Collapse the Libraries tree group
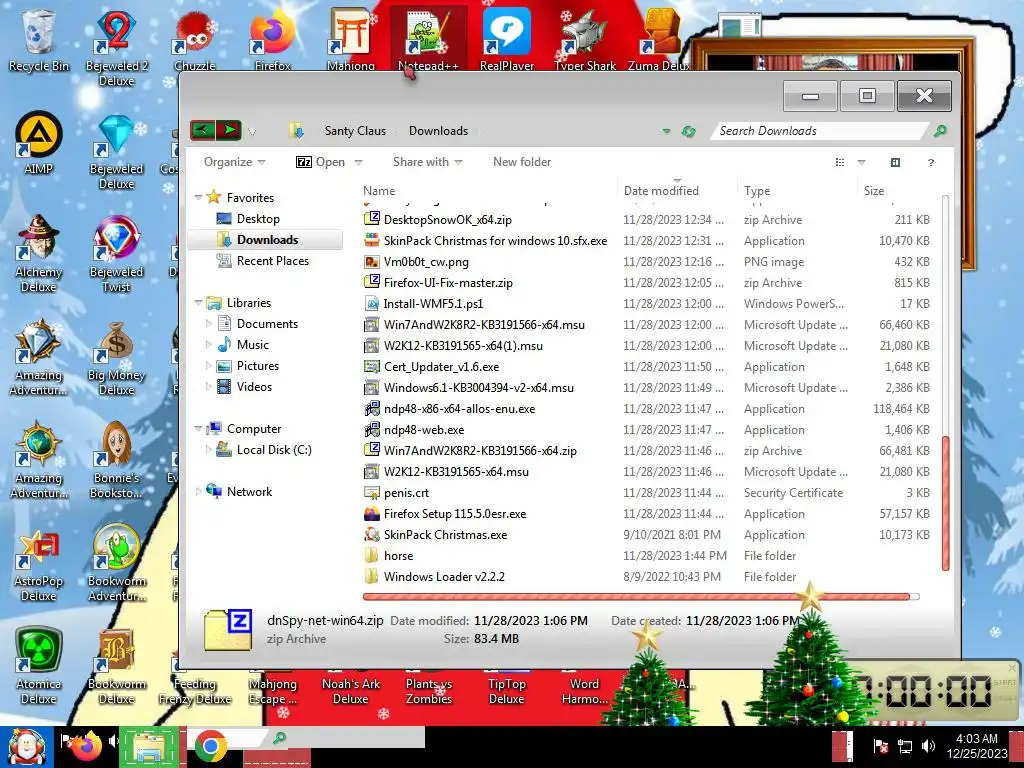Viewport: 1024px width, 768px height. point(198,302)
